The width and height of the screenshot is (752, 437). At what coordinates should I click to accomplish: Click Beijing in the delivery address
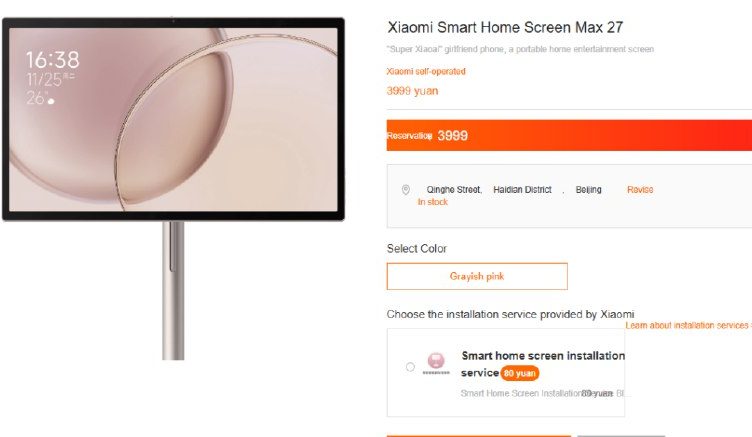(x=588, y=189)
